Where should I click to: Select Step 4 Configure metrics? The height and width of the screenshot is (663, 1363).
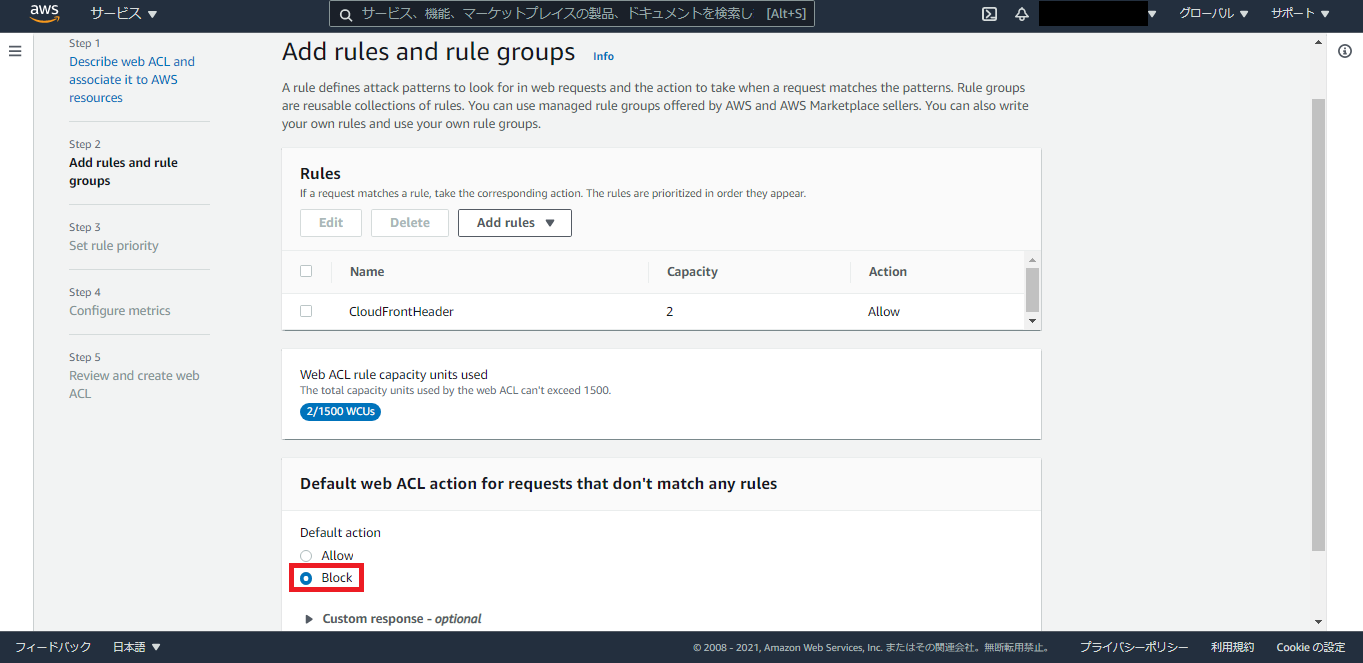pyautogui.click(x=120, y=311)
